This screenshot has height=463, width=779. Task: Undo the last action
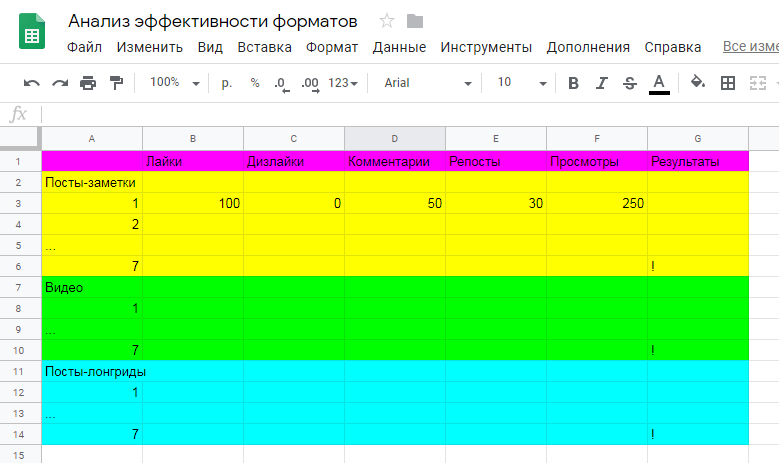[32, 83]
